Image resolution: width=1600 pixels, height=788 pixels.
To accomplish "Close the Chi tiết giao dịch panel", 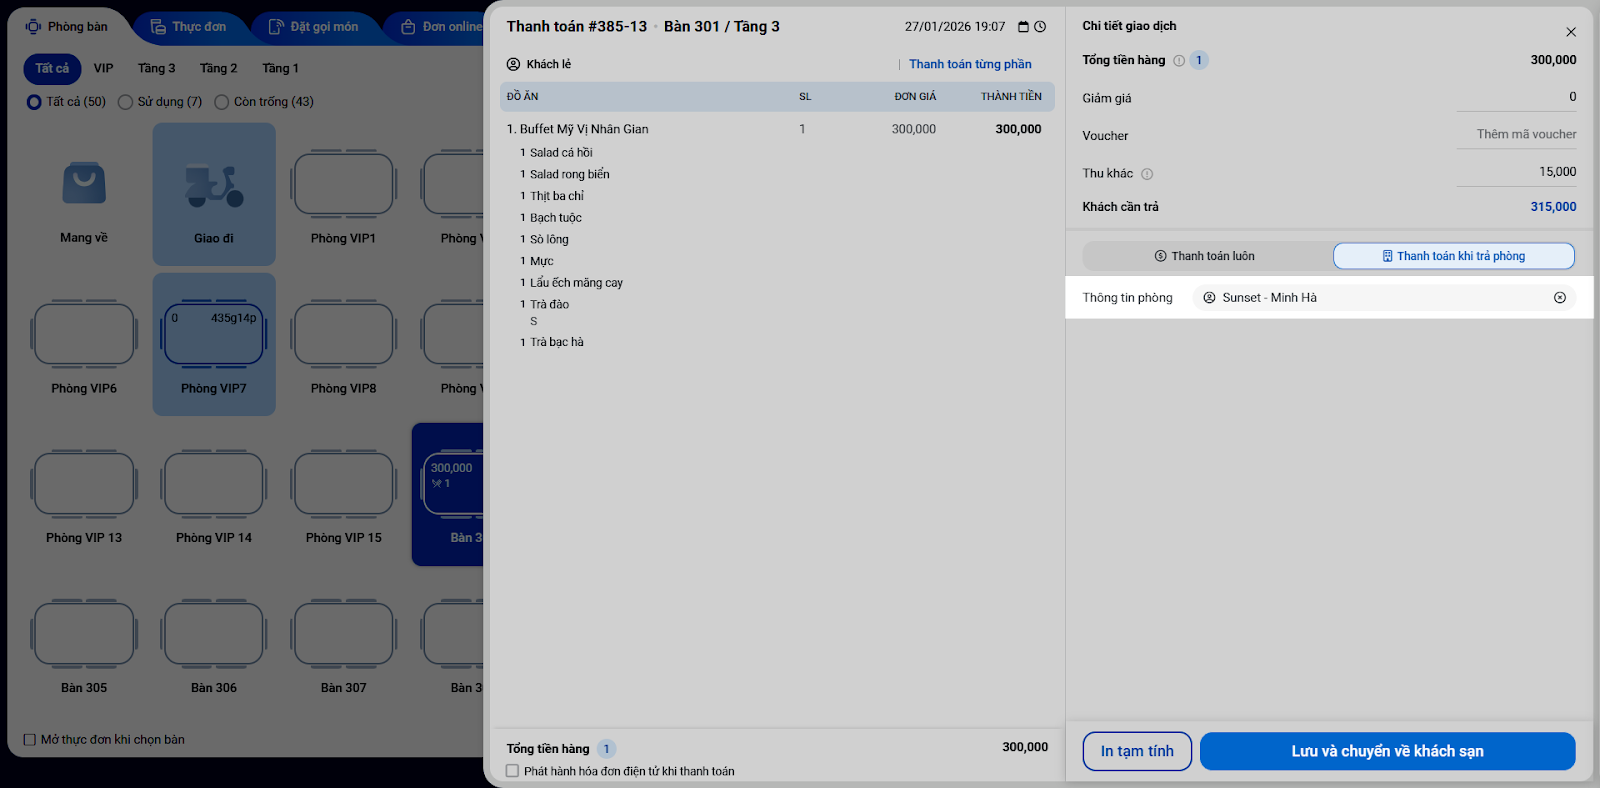I will pyautogui.click(x=1571, y=32).
